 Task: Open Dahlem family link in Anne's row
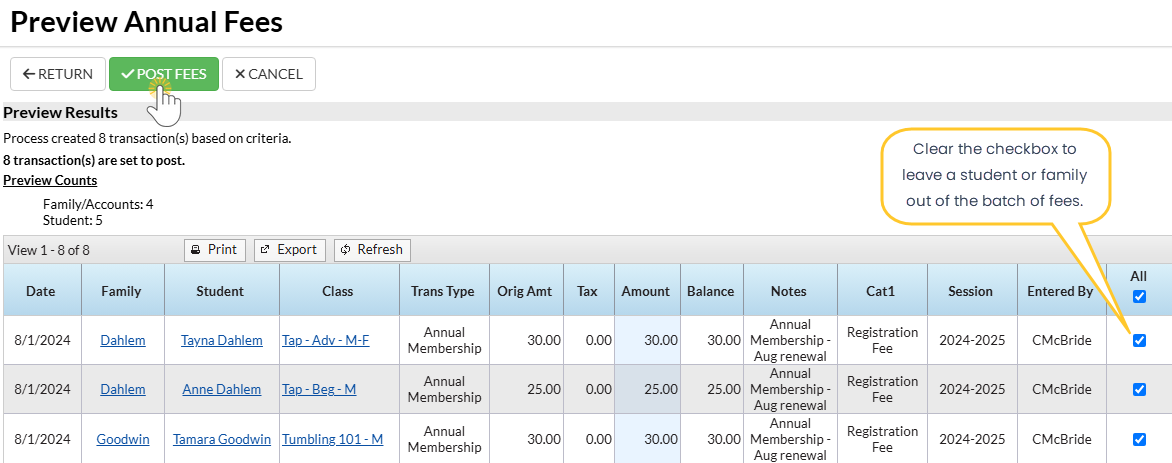123,390
